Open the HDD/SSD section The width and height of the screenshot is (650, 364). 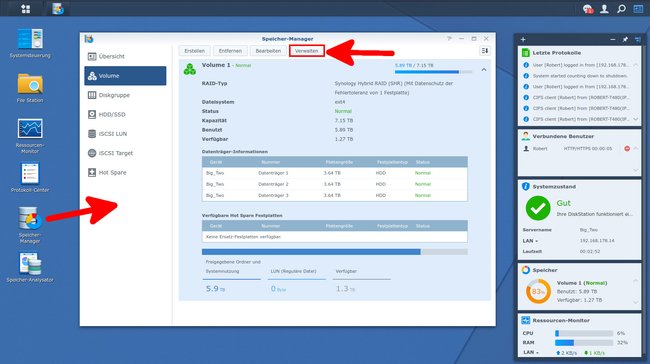point(125,114)
